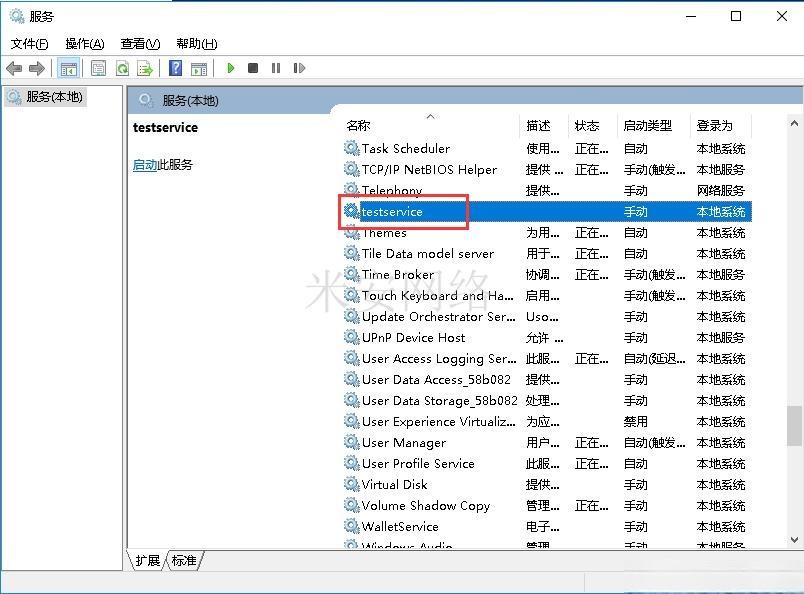Switch to the 标准 tab

184,560
